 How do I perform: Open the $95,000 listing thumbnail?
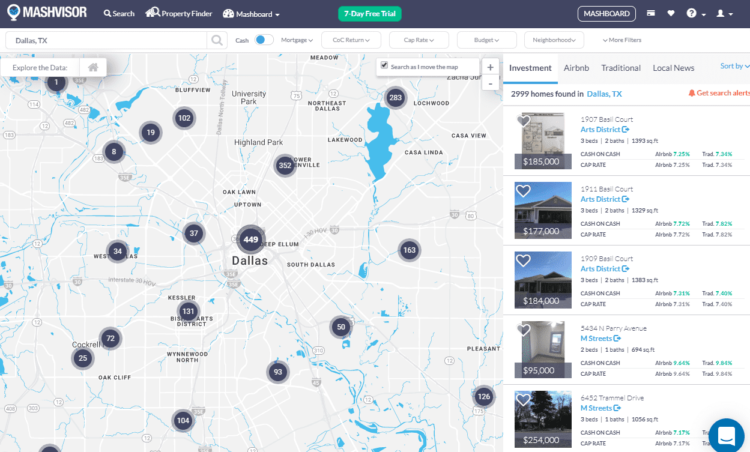(x=543, y=349)
